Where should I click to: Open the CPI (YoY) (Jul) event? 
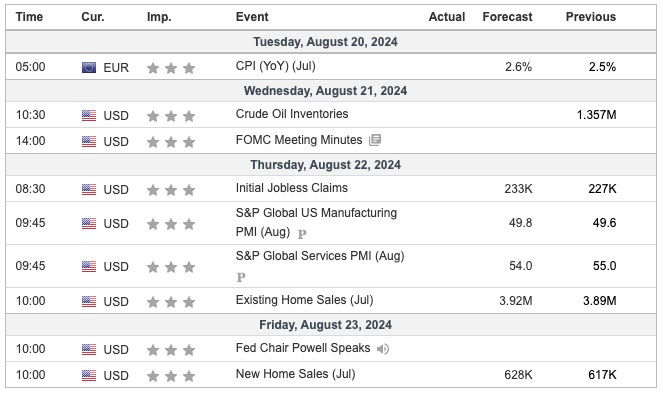tap(276, 66)
